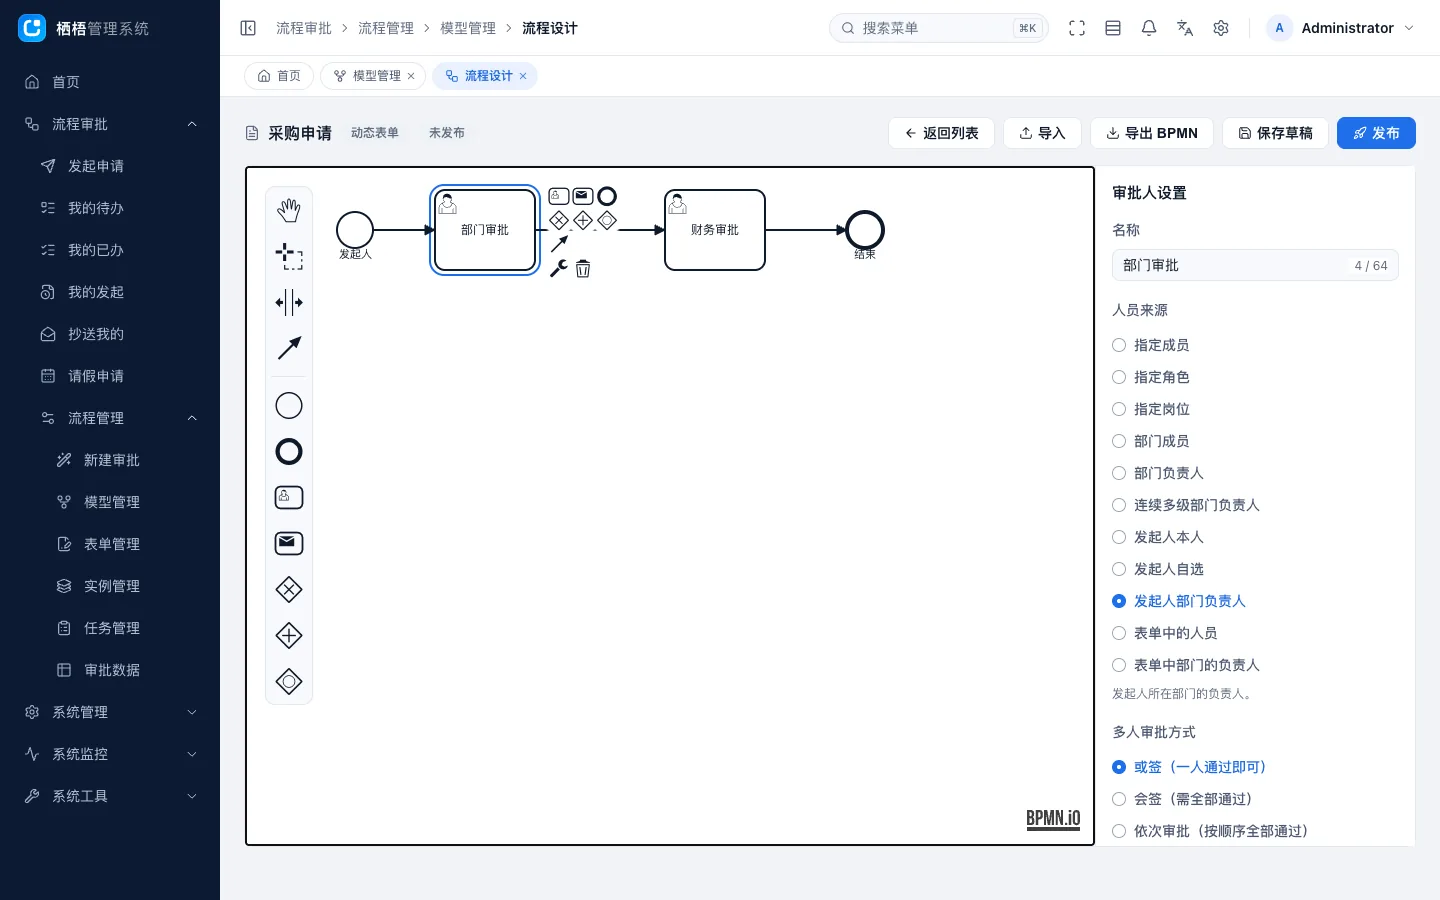Append mail task via context pad

click(x=583, y=196)
